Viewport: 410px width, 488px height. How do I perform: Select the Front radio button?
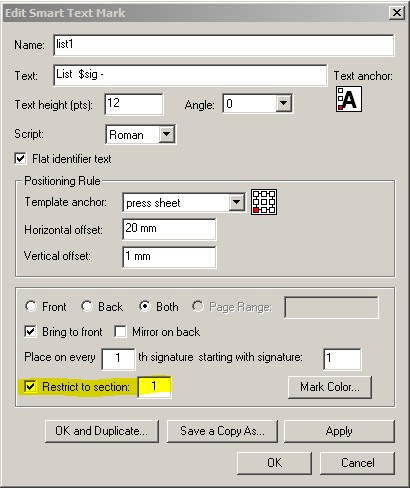(31, 306)
